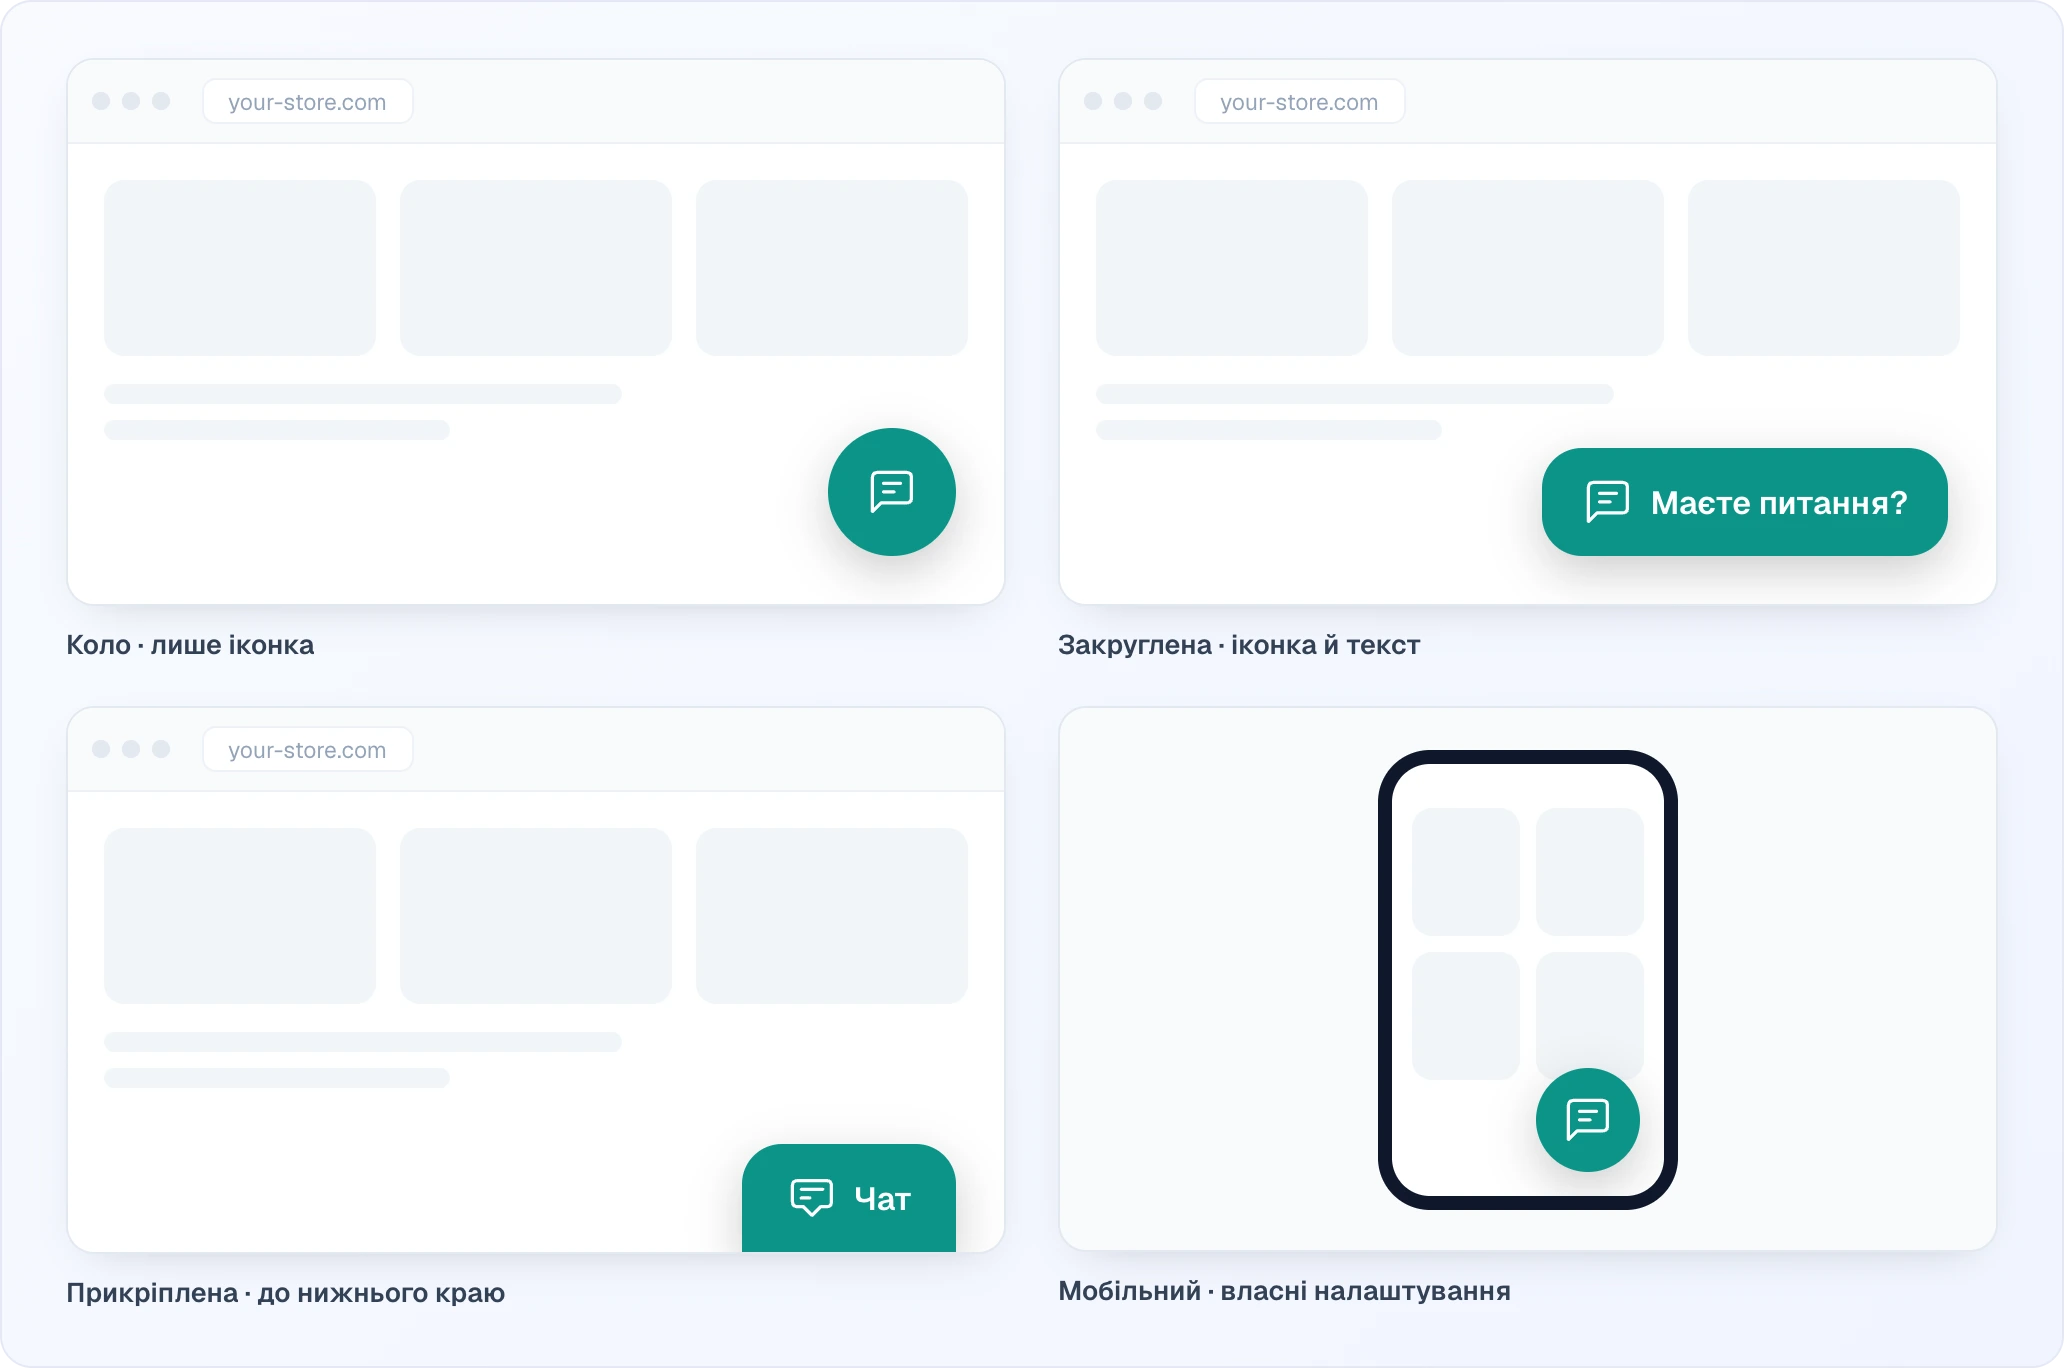Image resolution: width=2064 pixels, height=1368 pixels.
Task: Select the 'Коло · лише іконка' caption
Action: 190,645
